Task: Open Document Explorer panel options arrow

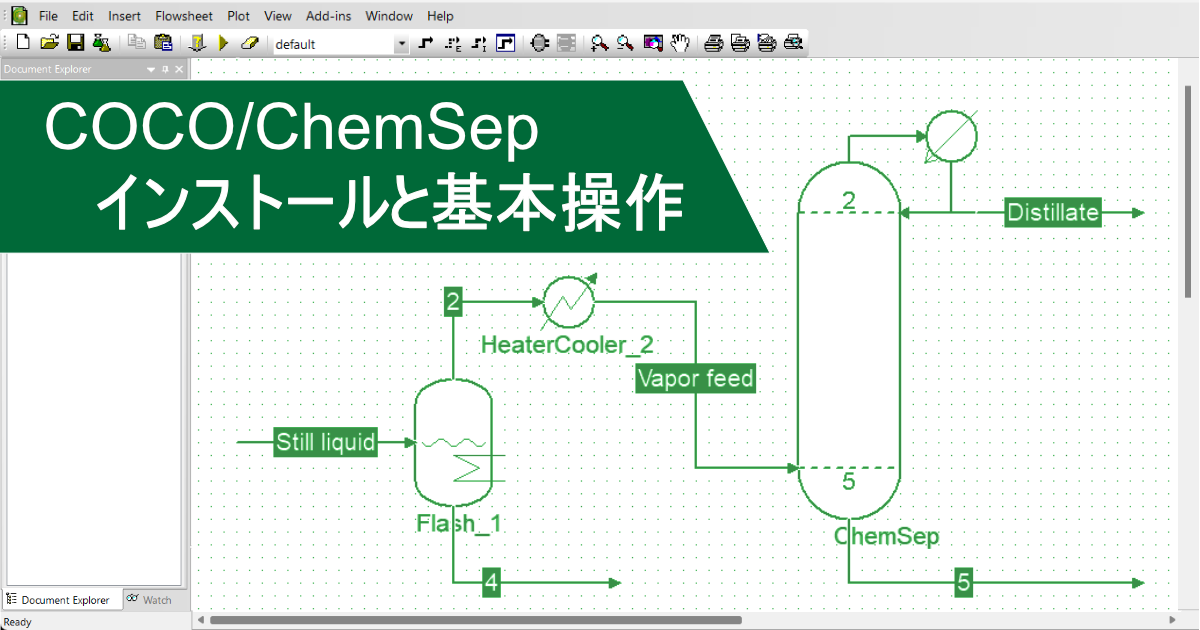Action: (151, 69)
